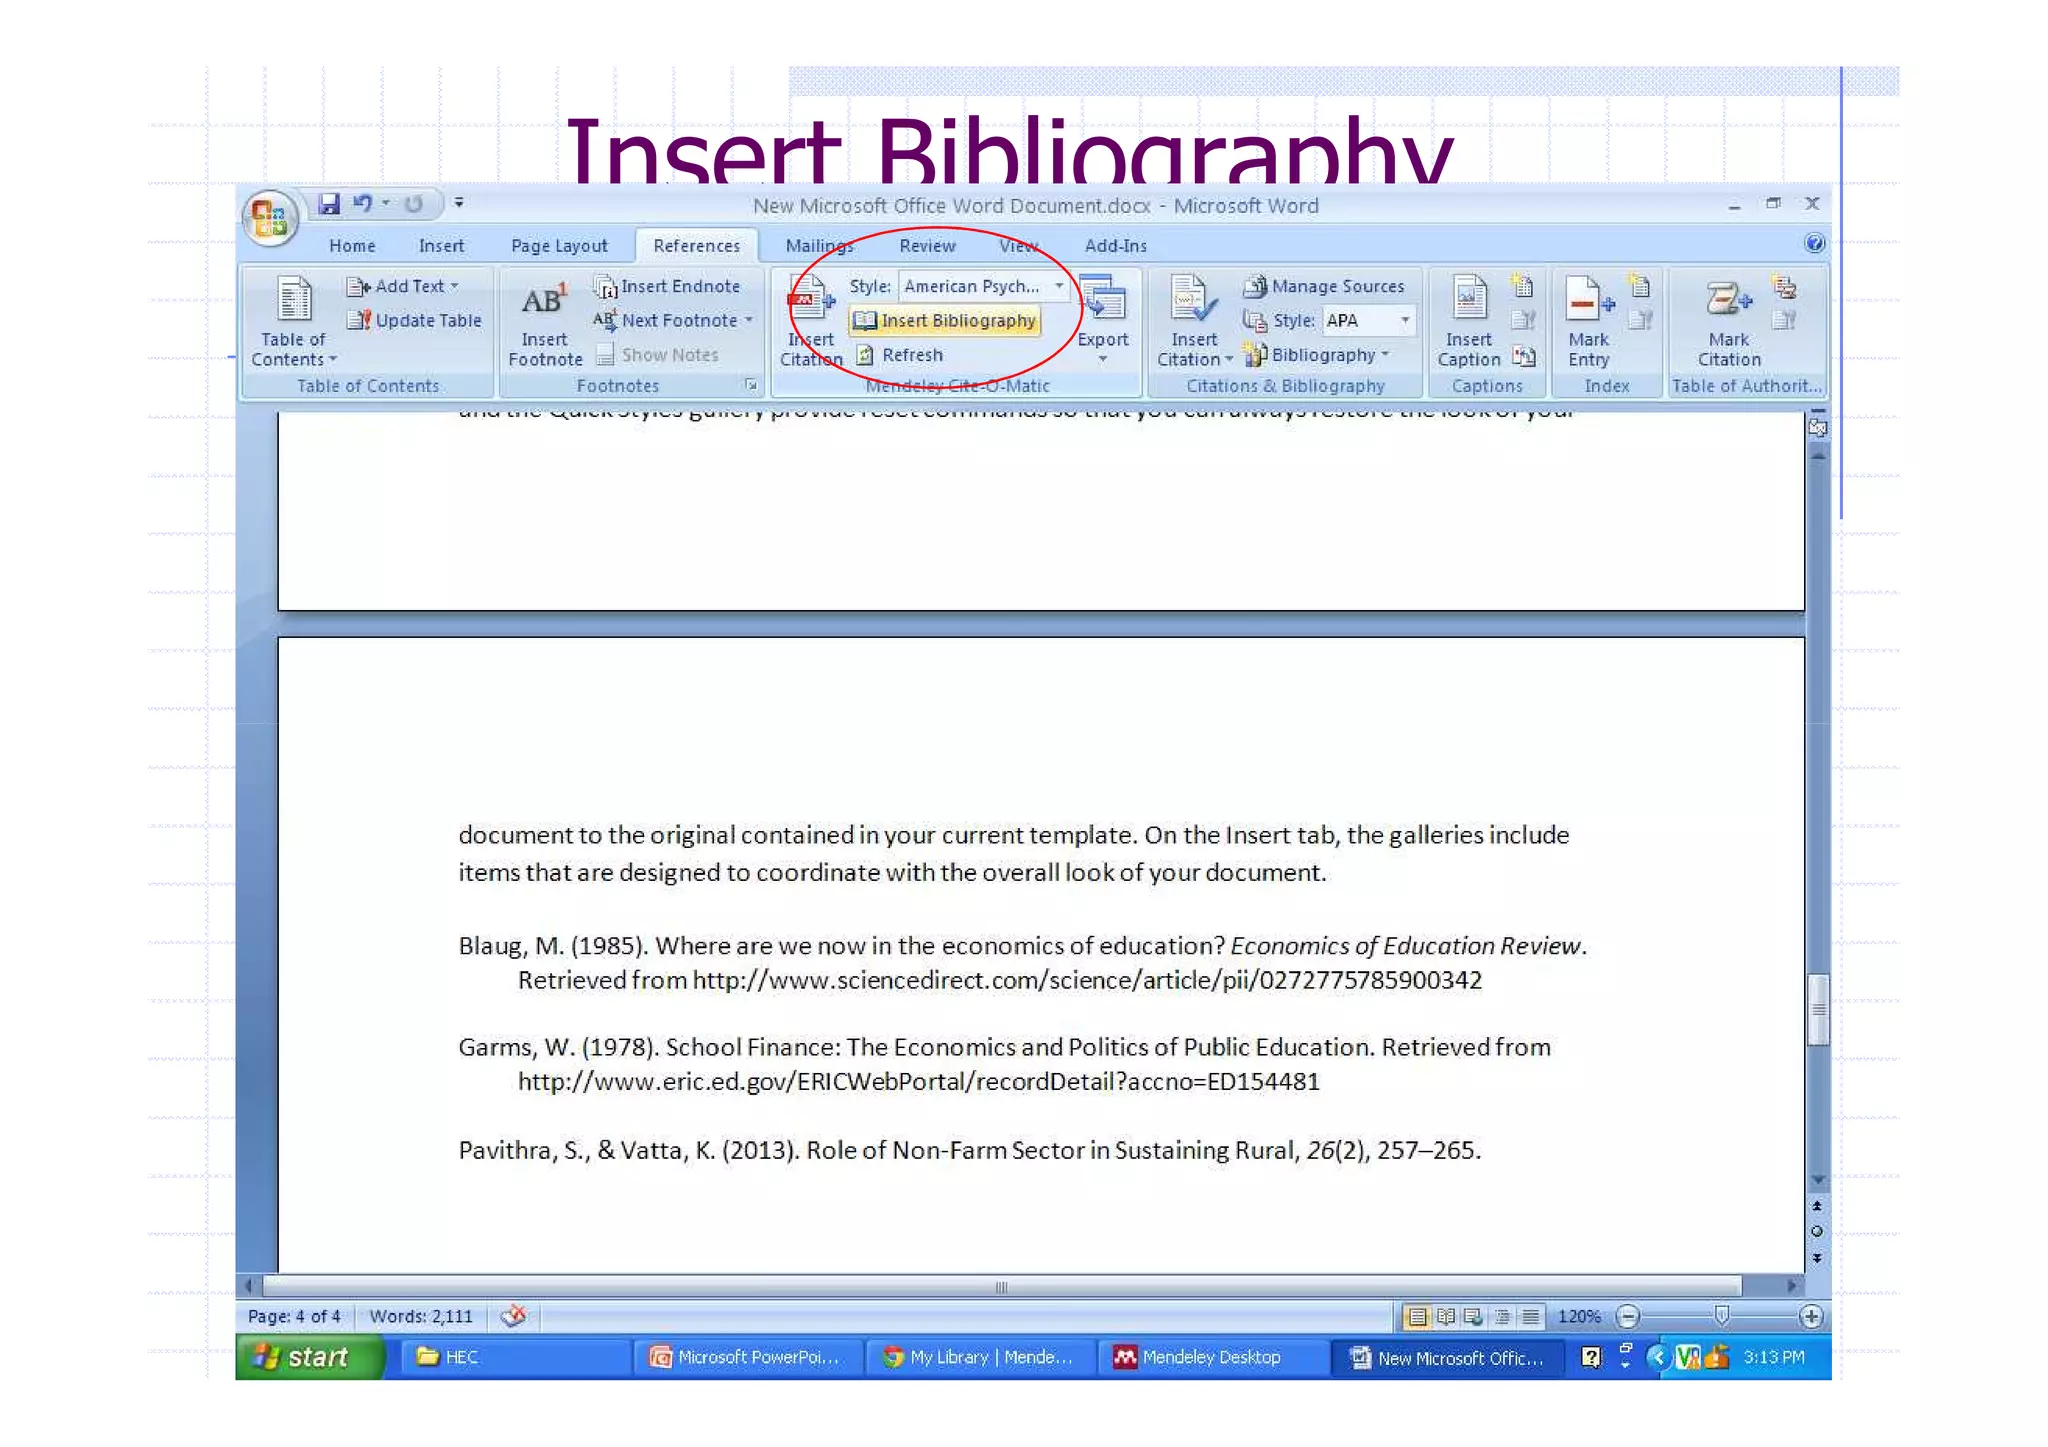The image size is (2048, 1447).
Task: Open Footnotes dialog launcher
Action: click(751, 385)
